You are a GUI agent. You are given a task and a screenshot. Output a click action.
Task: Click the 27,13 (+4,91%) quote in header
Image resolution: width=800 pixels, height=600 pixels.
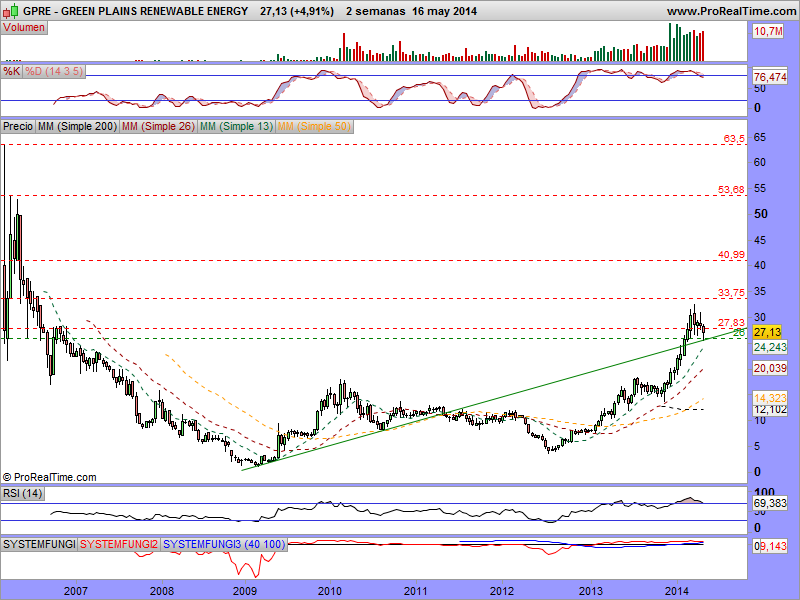click(297, 11)
